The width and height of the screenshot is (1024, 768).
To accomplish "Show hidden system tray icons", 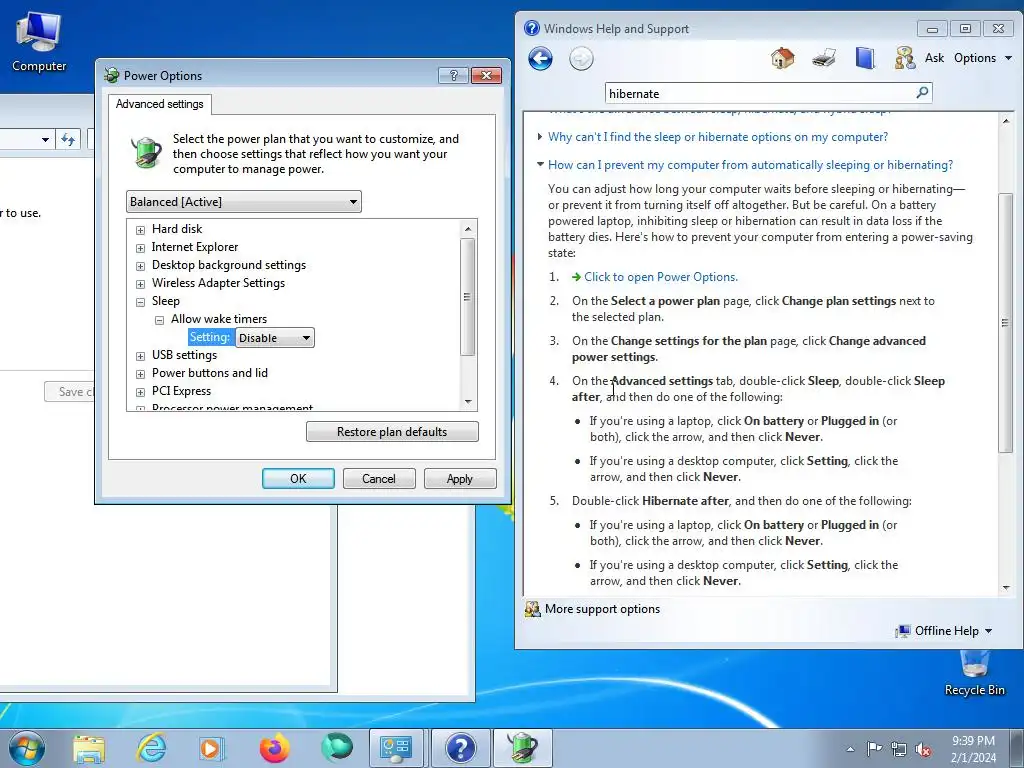I will [850, 749].
